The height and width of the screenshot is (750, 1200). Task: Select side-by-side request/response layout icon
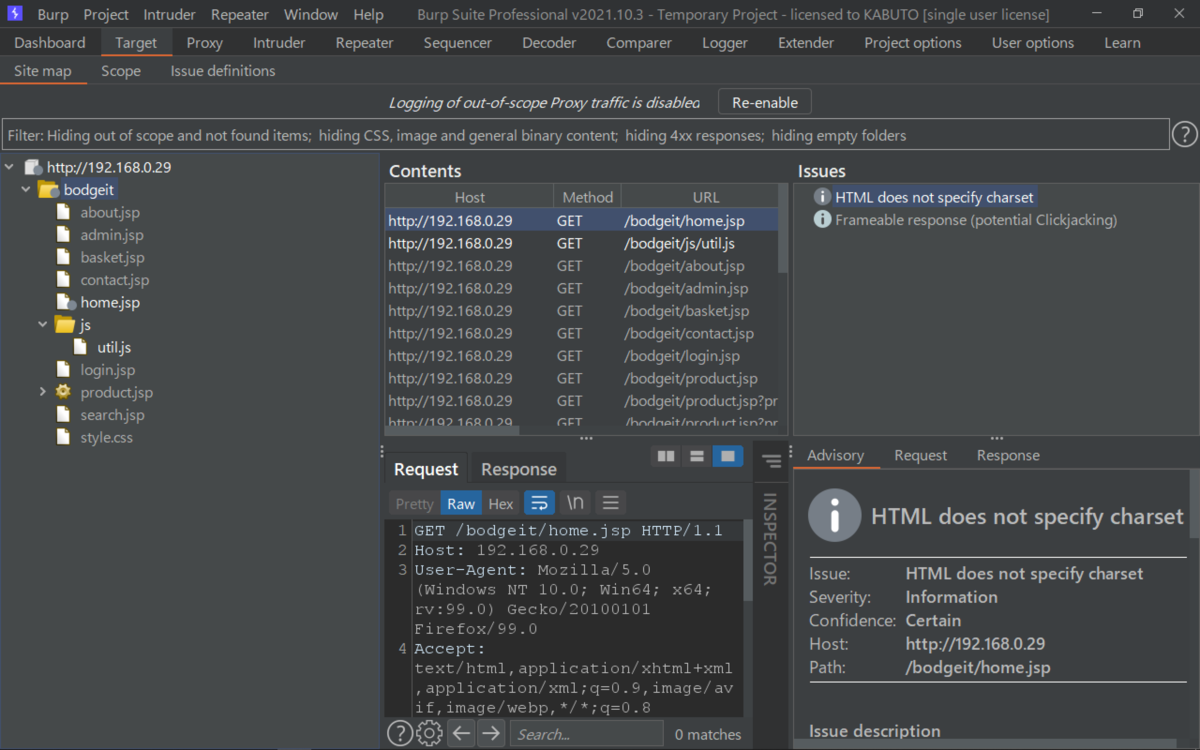(666, 456)
